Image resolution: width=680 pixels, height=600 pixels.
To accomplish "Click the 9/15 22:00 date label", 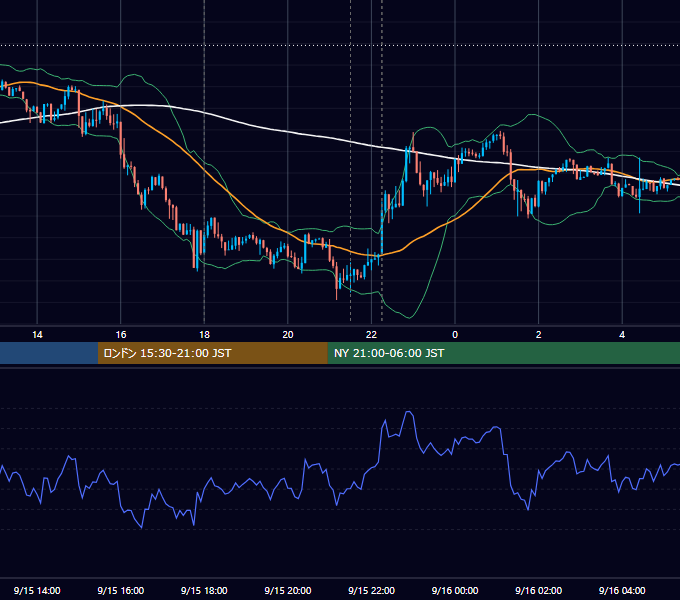I will [371, 590].
